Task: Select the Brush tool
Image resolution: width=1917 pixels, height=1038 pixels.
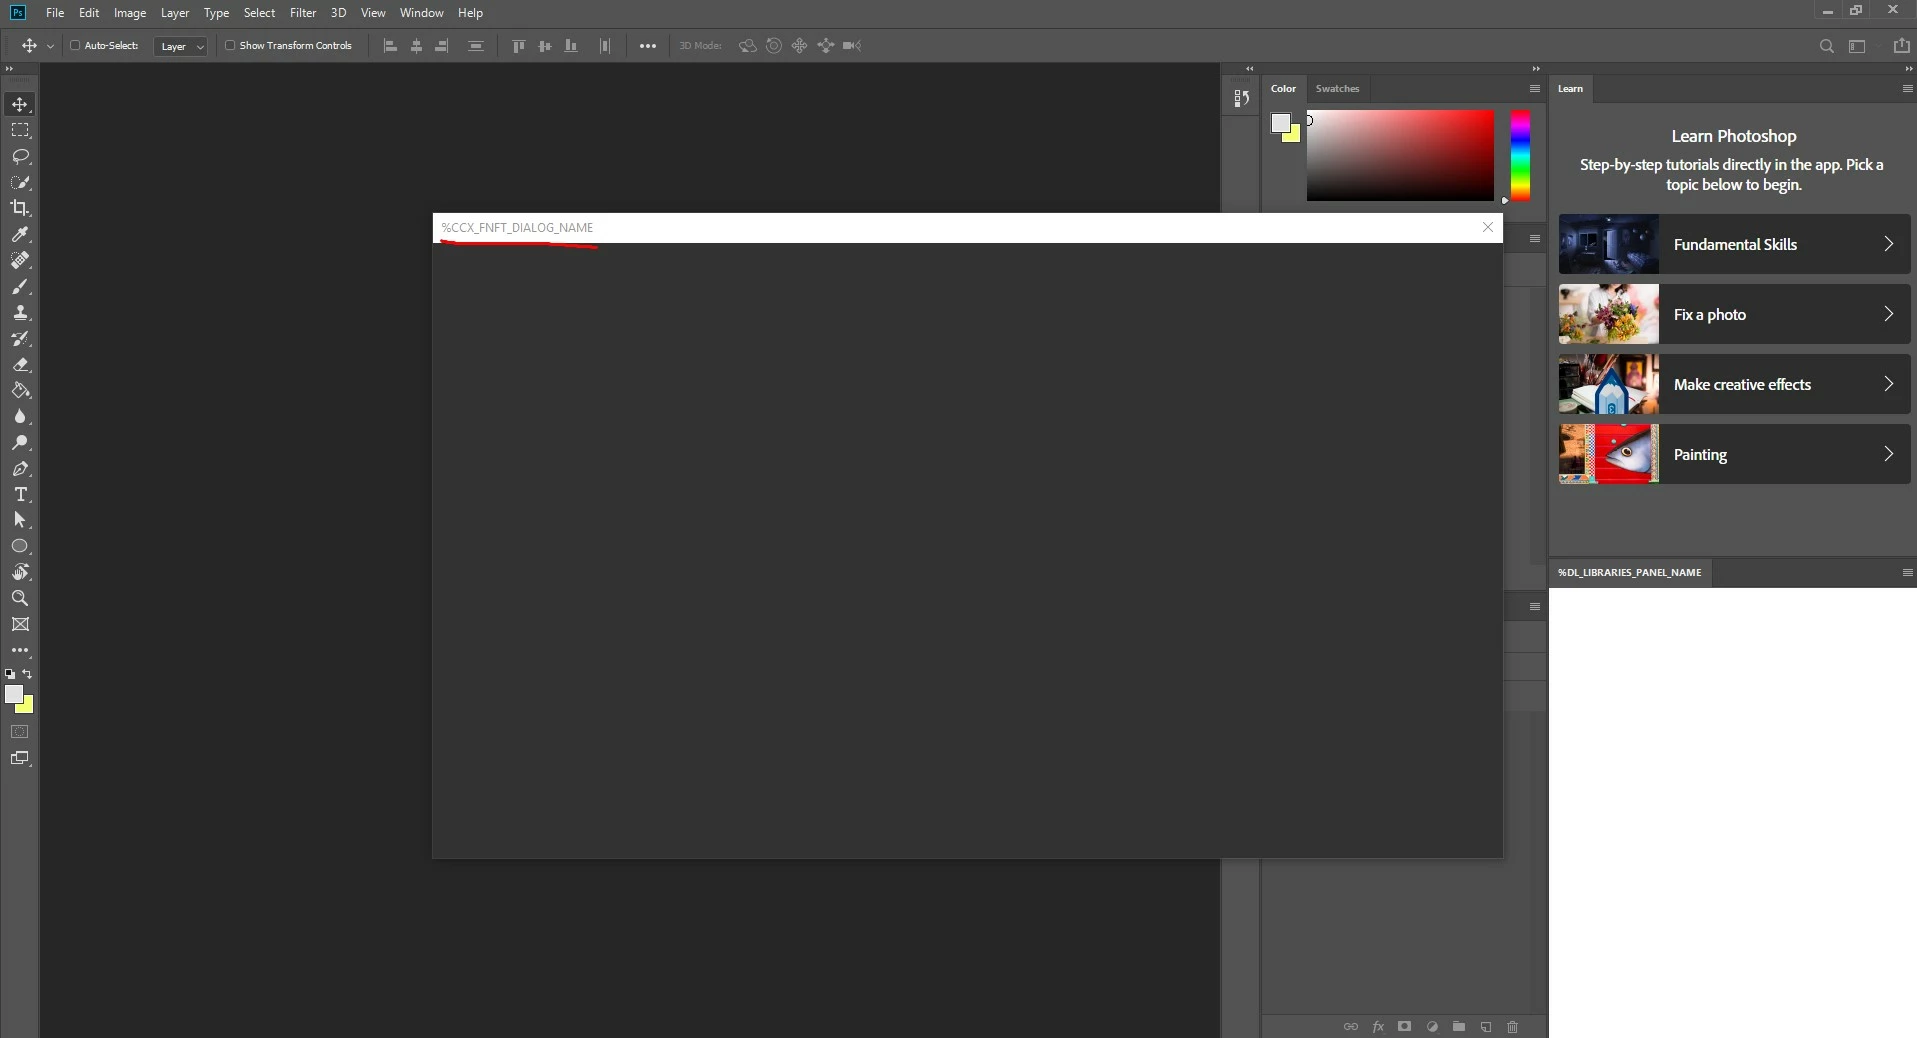Action: [x=20, y=287]
